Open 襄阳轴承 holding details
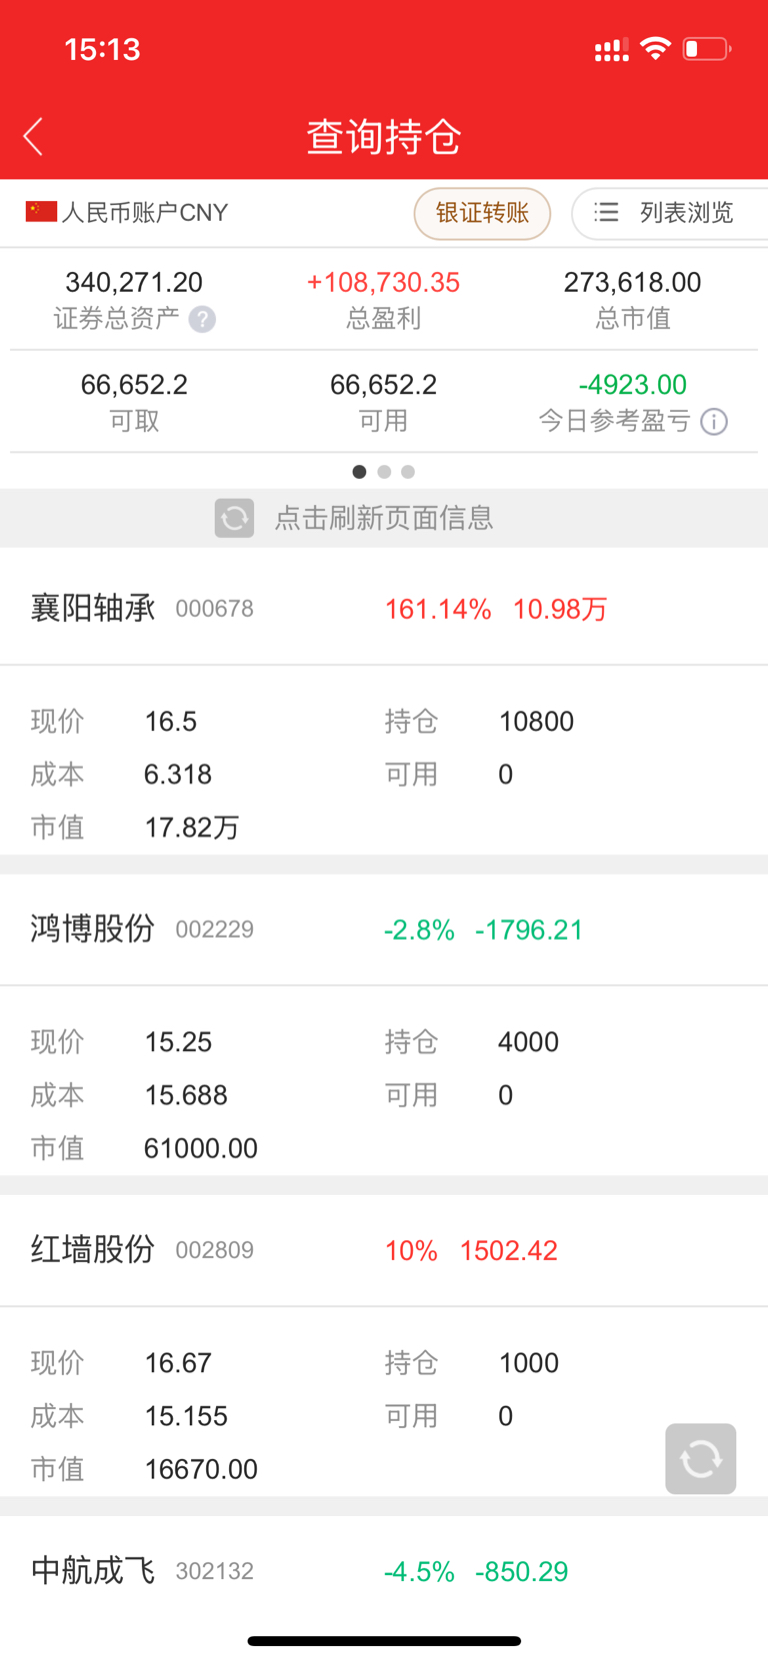Screen dimensions: 768x1663 click(x=93, y=608)
